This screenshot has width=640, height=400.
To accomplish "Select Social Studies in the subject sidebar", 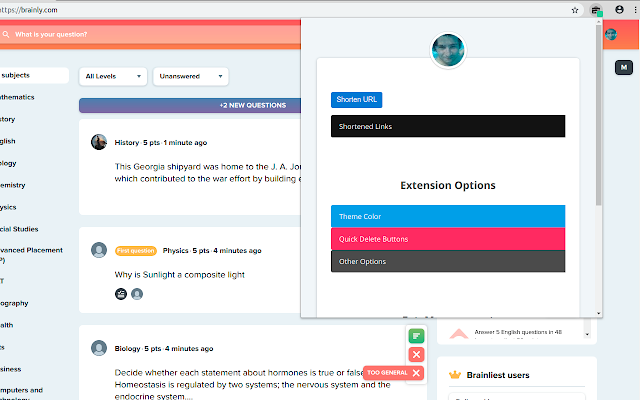I will click(x=19, y=229).
